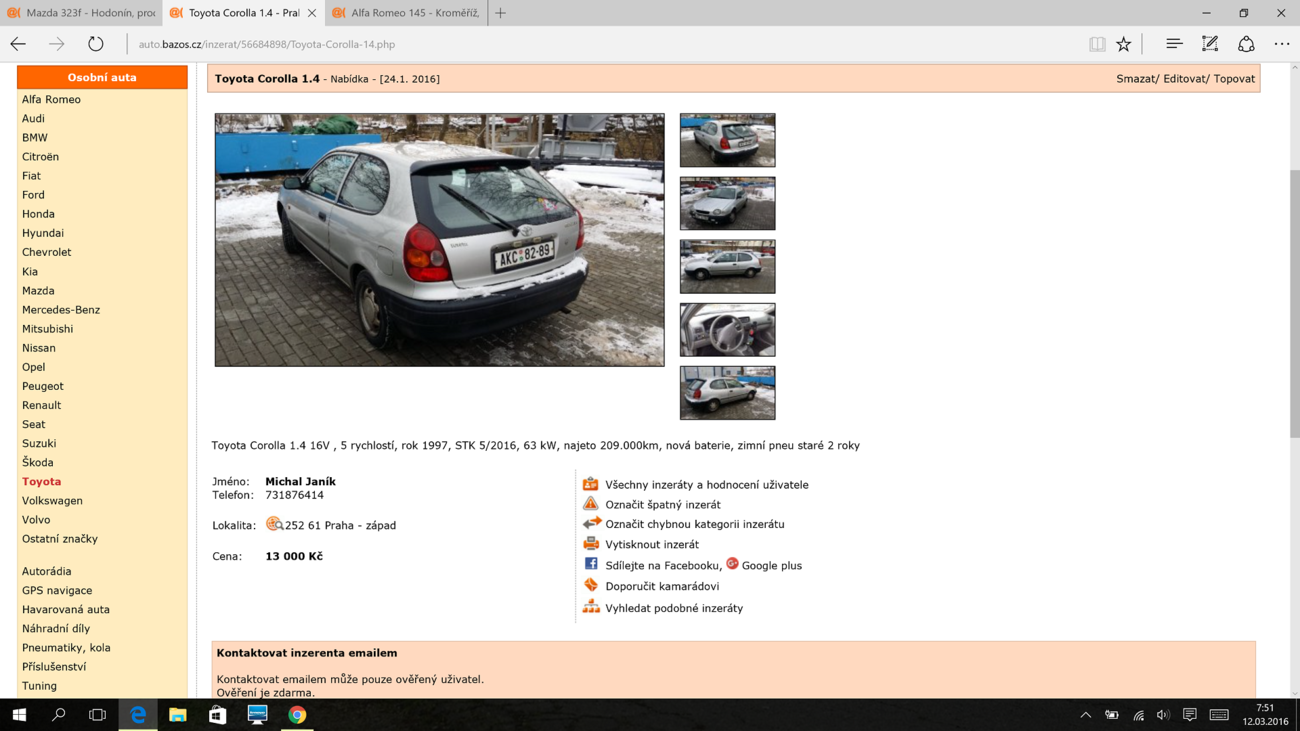
Task: Click the location map icon beside Lokalita
Action: pos(274,524)
